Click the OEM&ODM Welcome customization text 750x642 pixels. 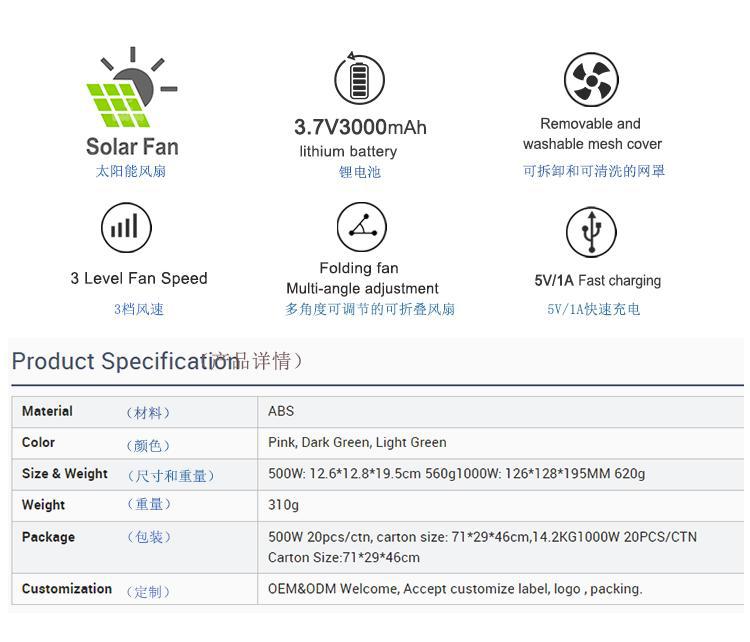(455, 589)
